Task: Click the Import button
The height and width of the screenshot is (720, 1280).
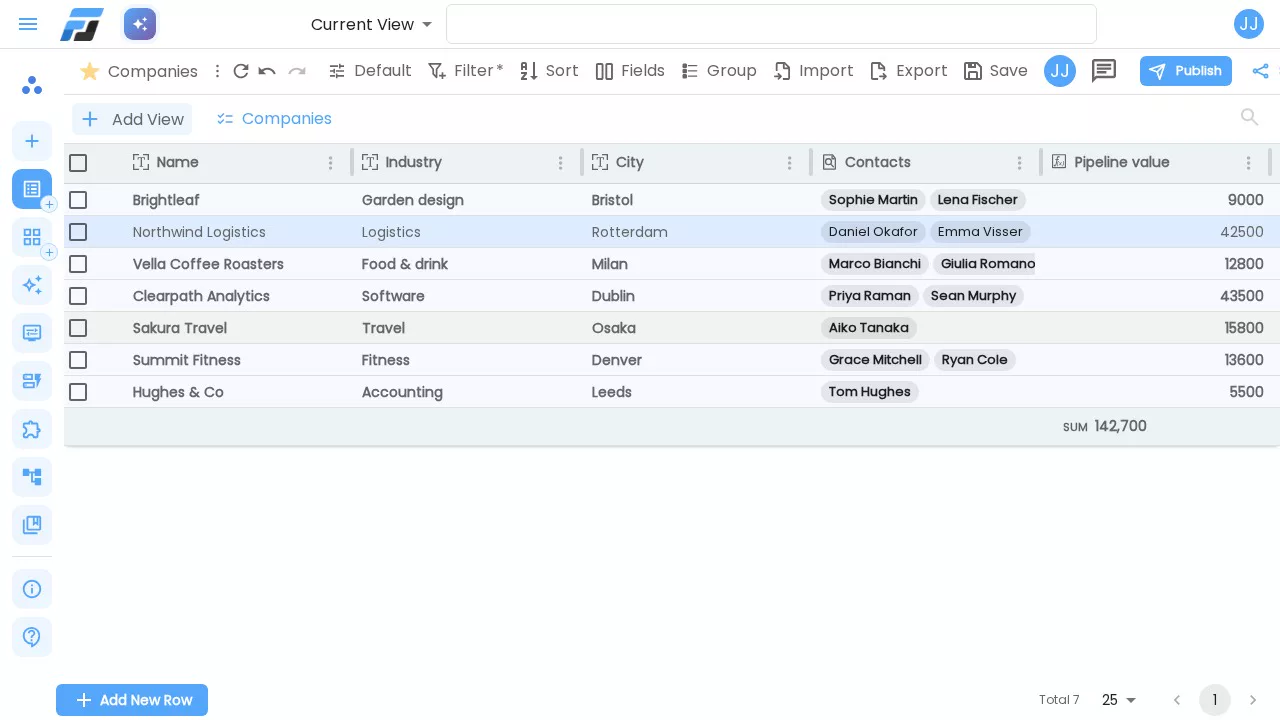Action: (x=813, y=71)
